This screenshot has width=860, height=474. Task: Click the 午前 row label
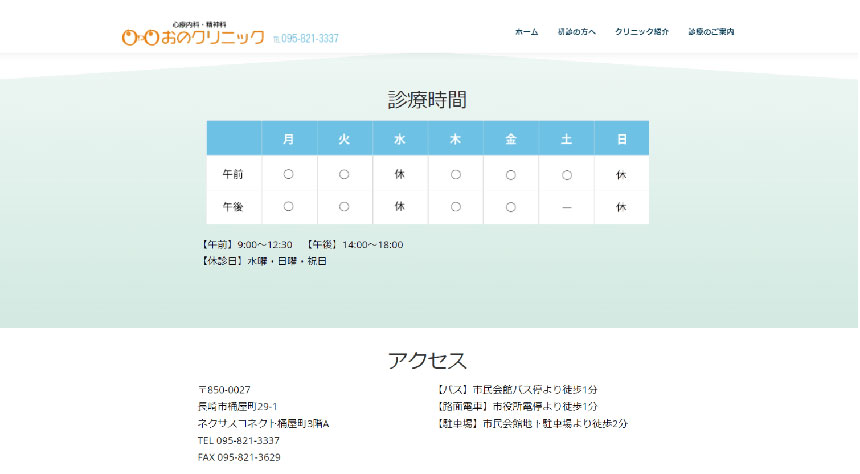click(233, 174)
